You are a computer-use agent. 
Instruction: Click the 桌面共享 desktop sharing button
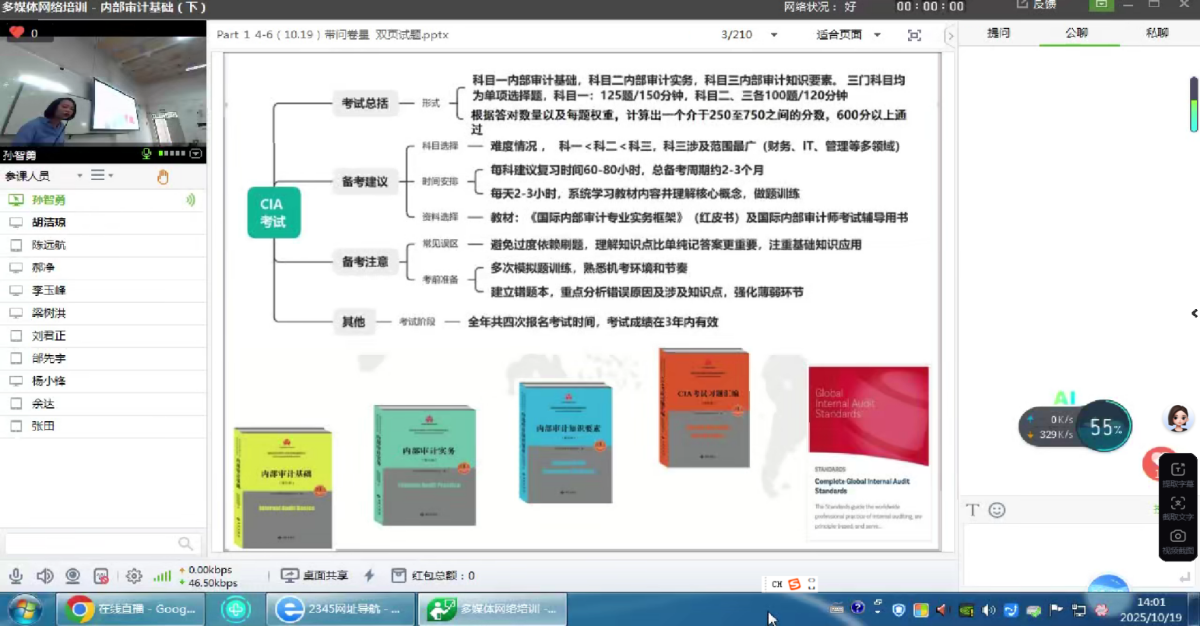point(314,576)
